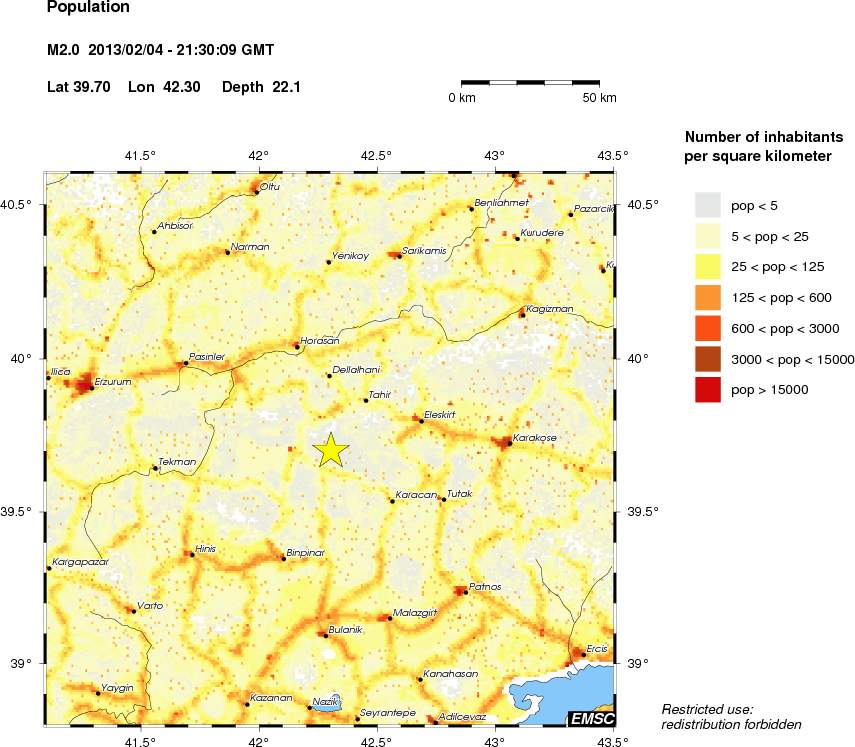The image size is (855, 747).
Task: Click the 'Narman' city label
Action: 250,246
